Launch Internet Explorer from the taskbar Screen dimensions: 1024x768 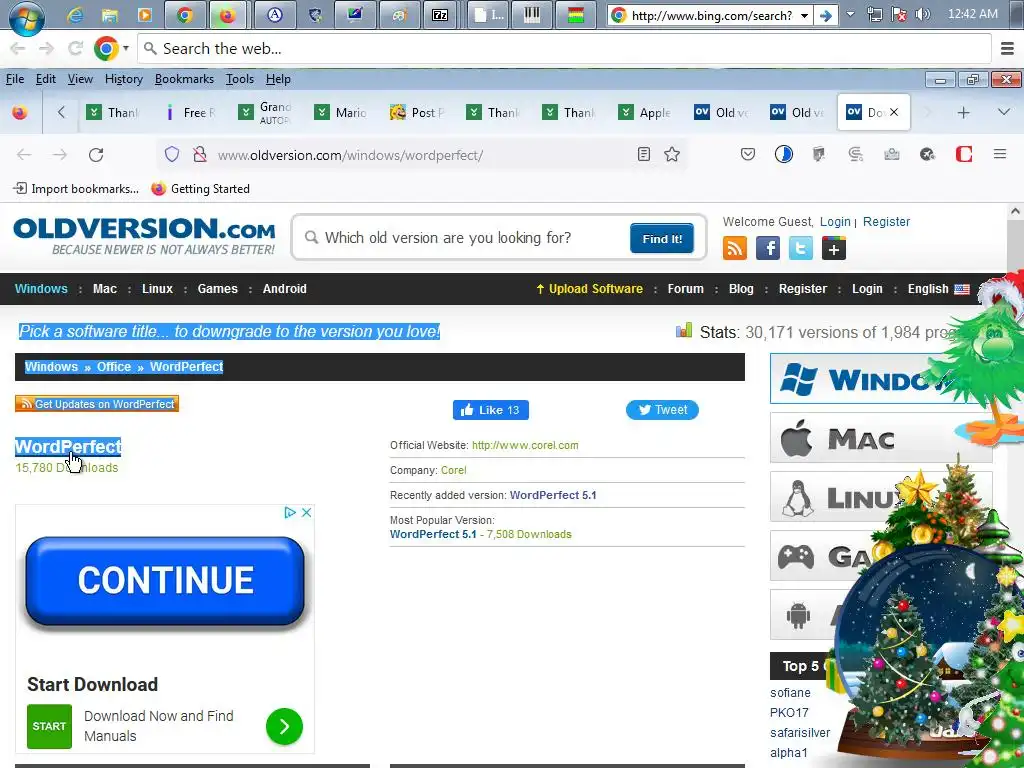click(x=75, y=15)
